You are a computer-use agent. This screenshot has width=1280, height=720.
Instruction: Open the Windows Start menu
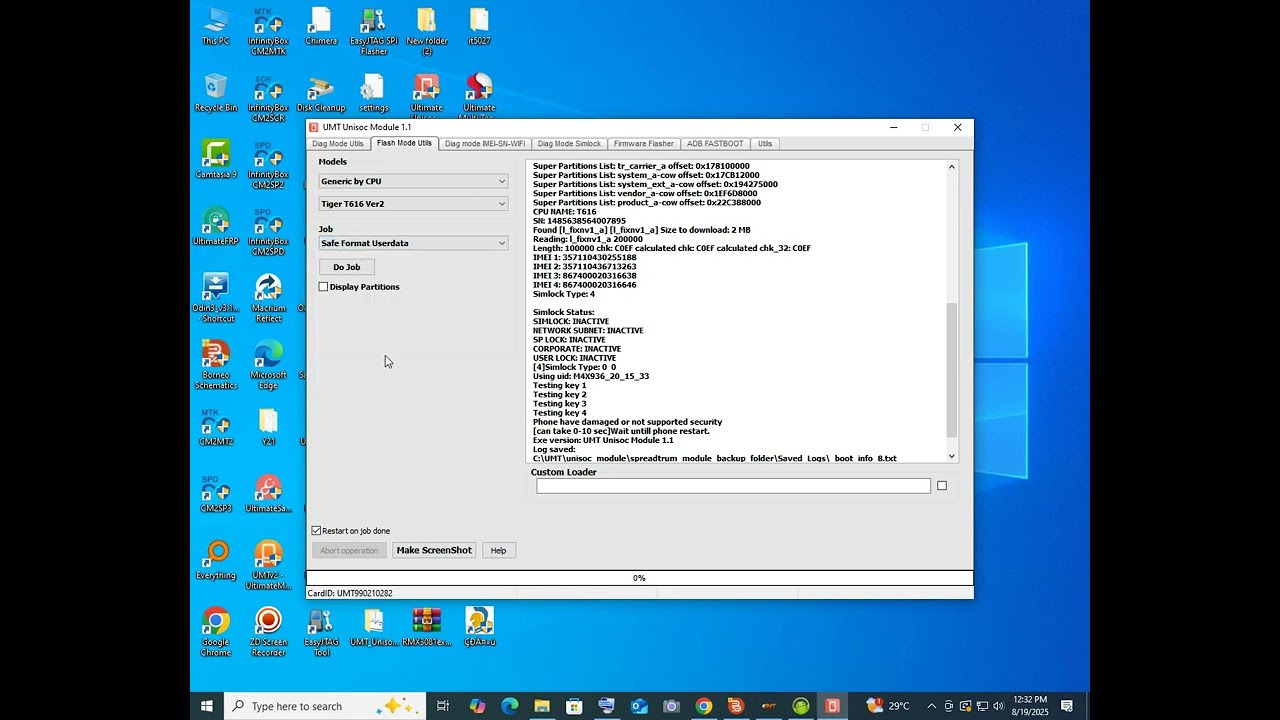click(x=207, y=706)
